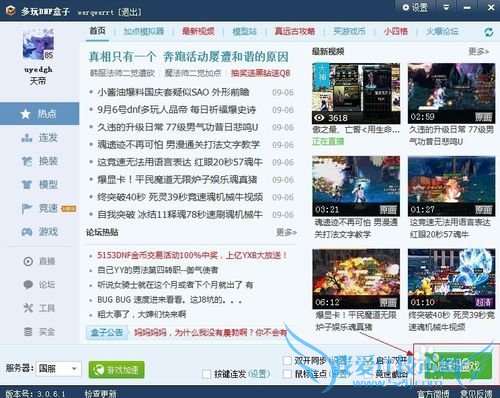Switch to the 加点模拟器 tab
The image size is (500, 398).
click(x=144, y=31)
